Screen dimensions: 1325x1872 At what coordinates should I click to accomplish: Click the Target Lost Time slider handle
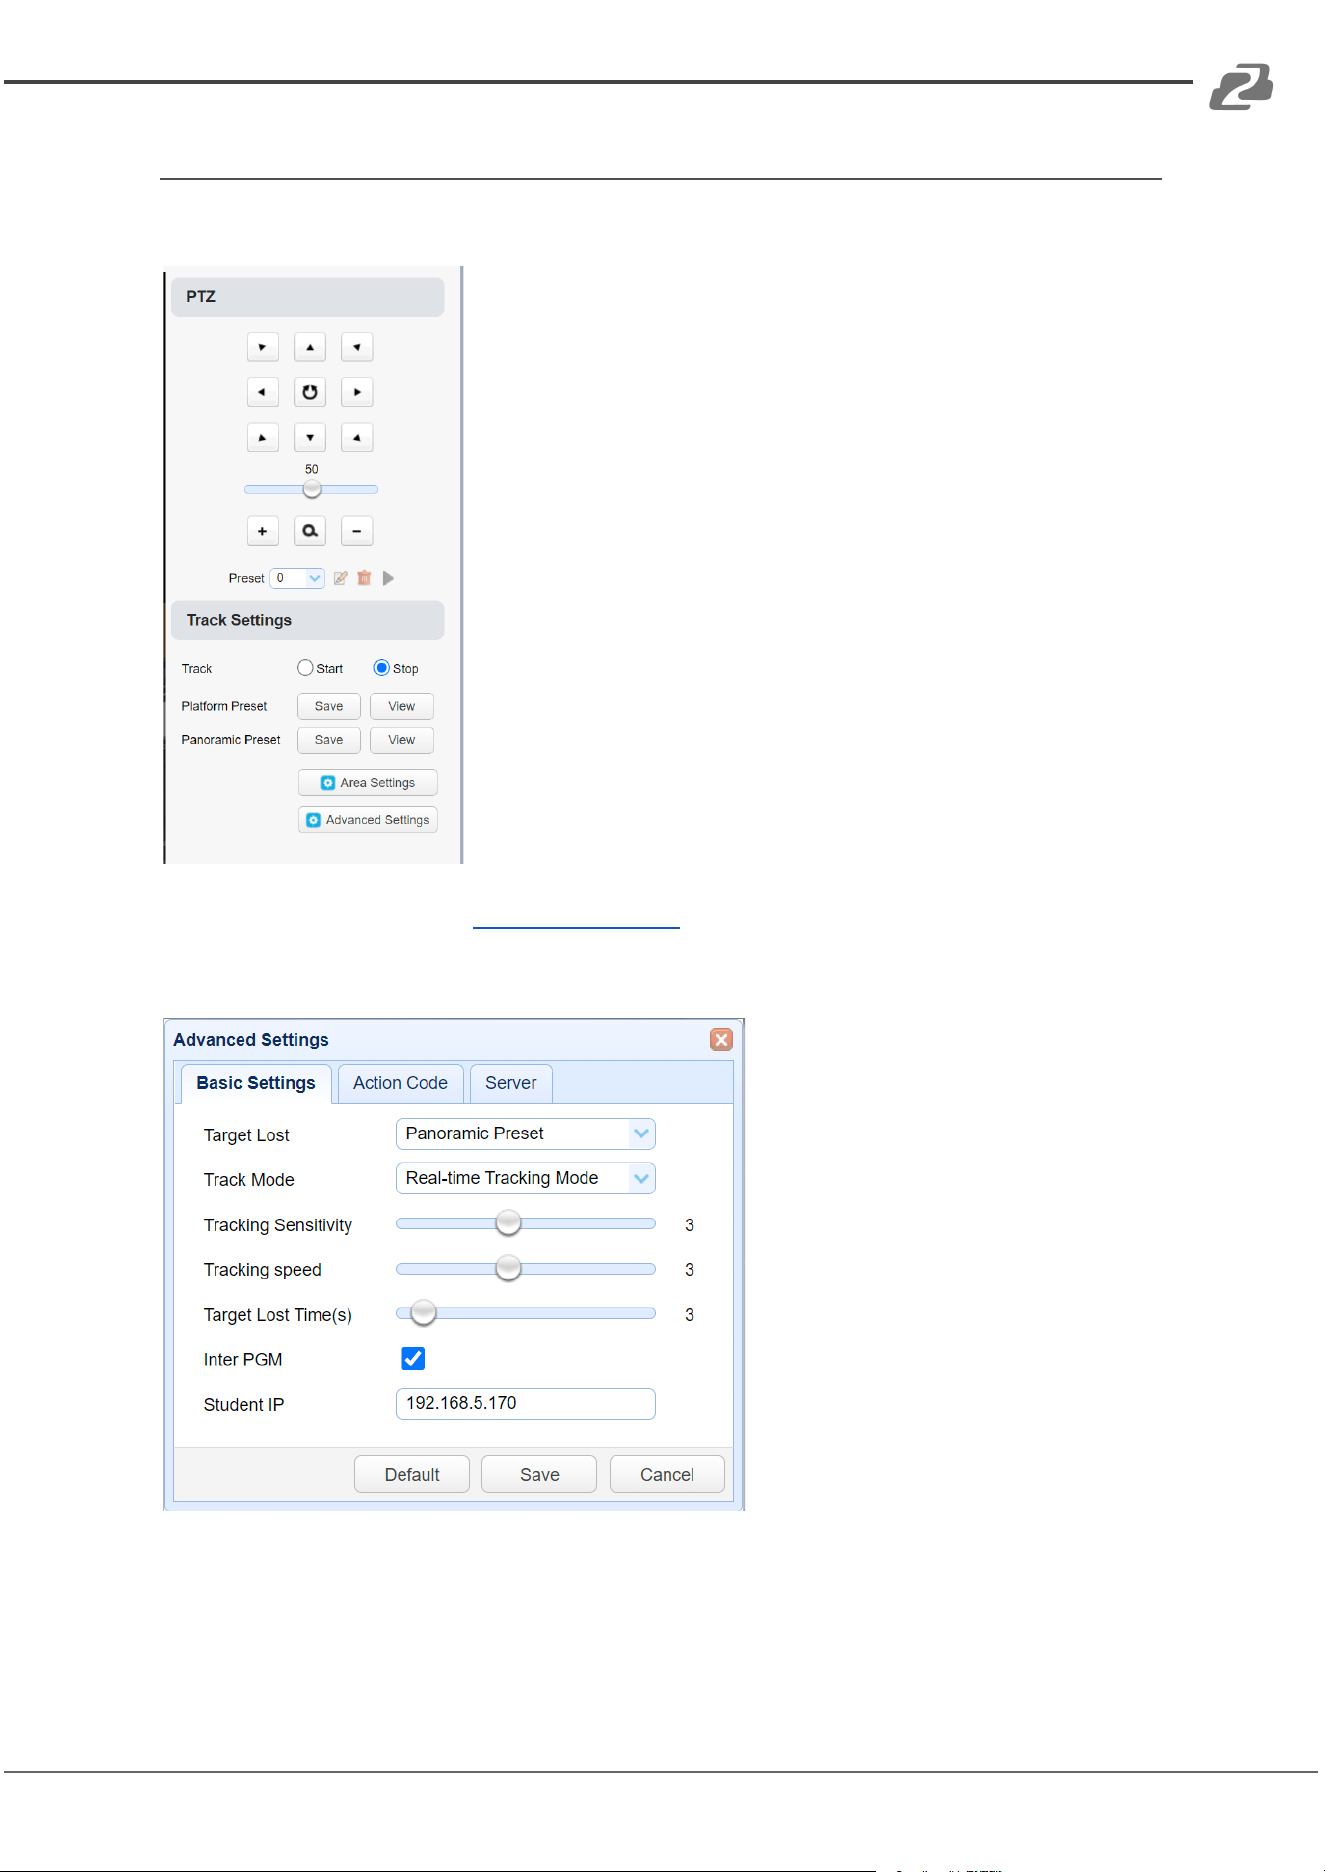pos(423,1313)
